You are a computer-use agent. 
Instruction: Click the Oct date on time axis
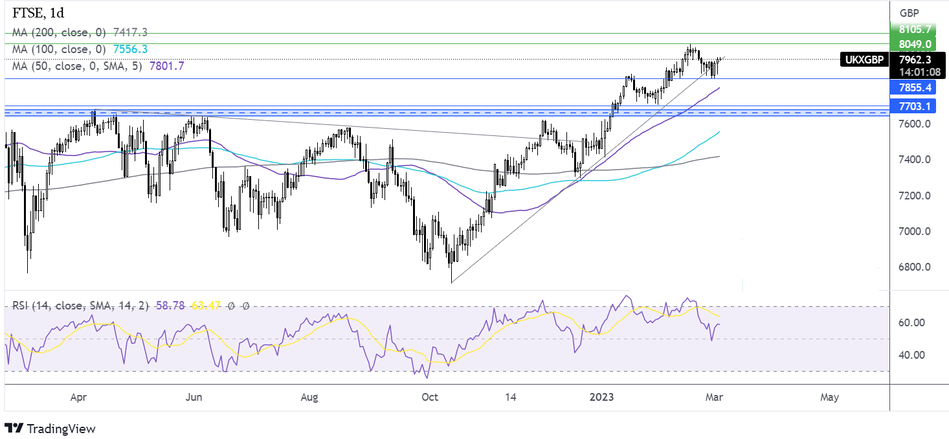point(430,398)
